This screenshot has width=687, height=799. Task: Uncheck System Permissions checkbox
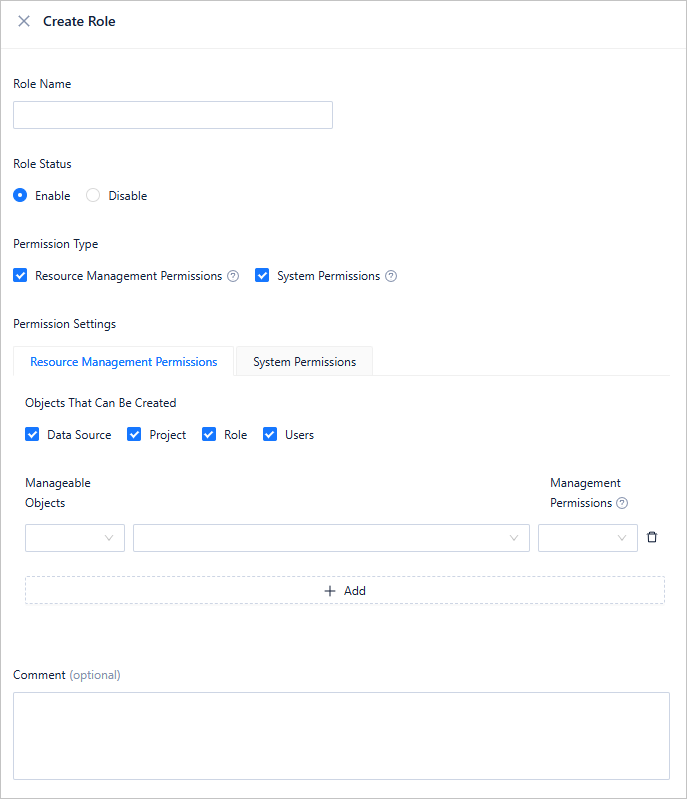coord(262,275)
